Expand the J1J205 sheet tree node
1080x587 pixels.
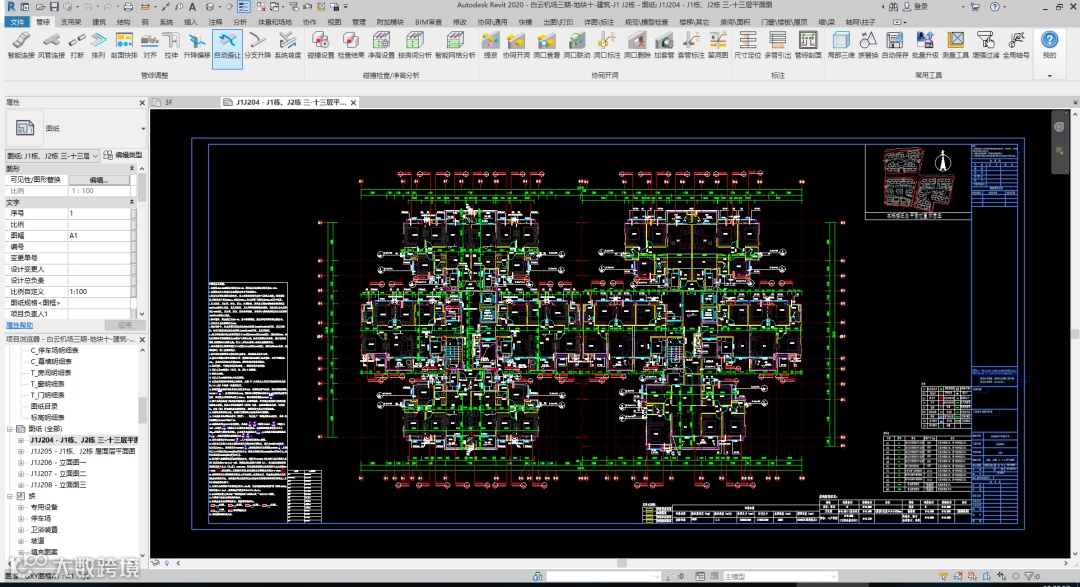coord(21,451)
